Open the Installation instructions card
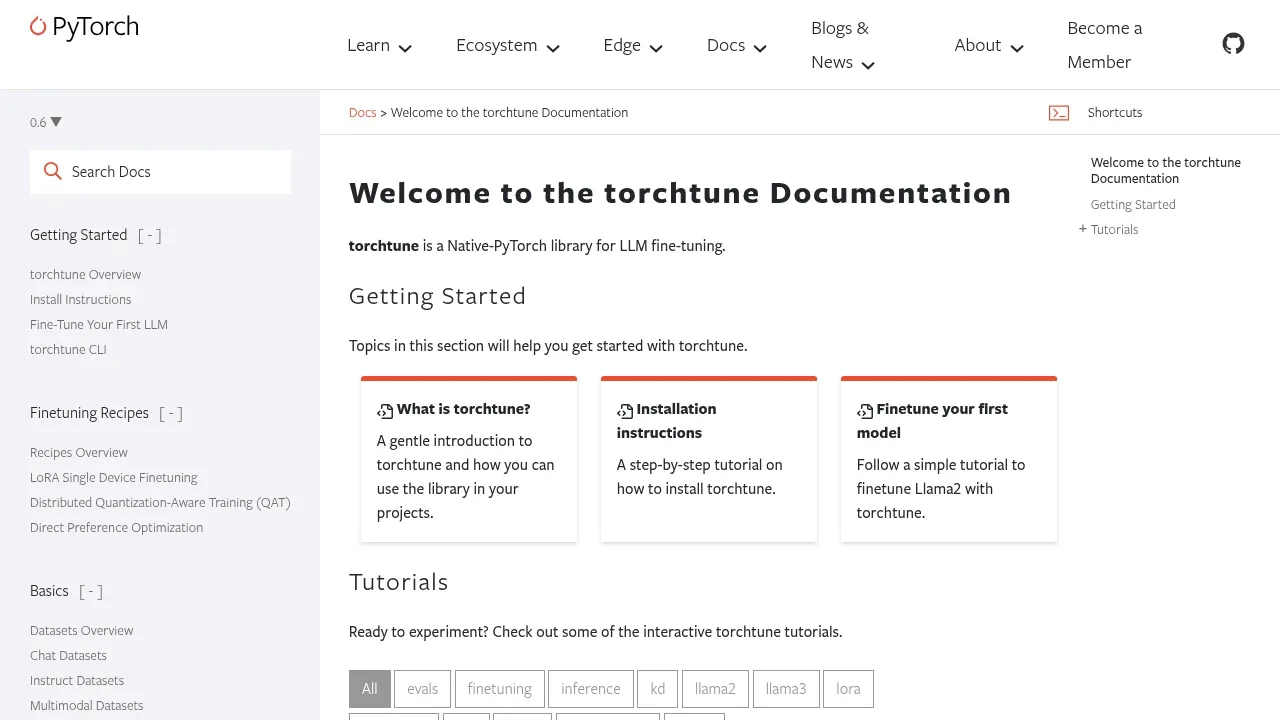1280x720 pixels. [x=709, y=459]
